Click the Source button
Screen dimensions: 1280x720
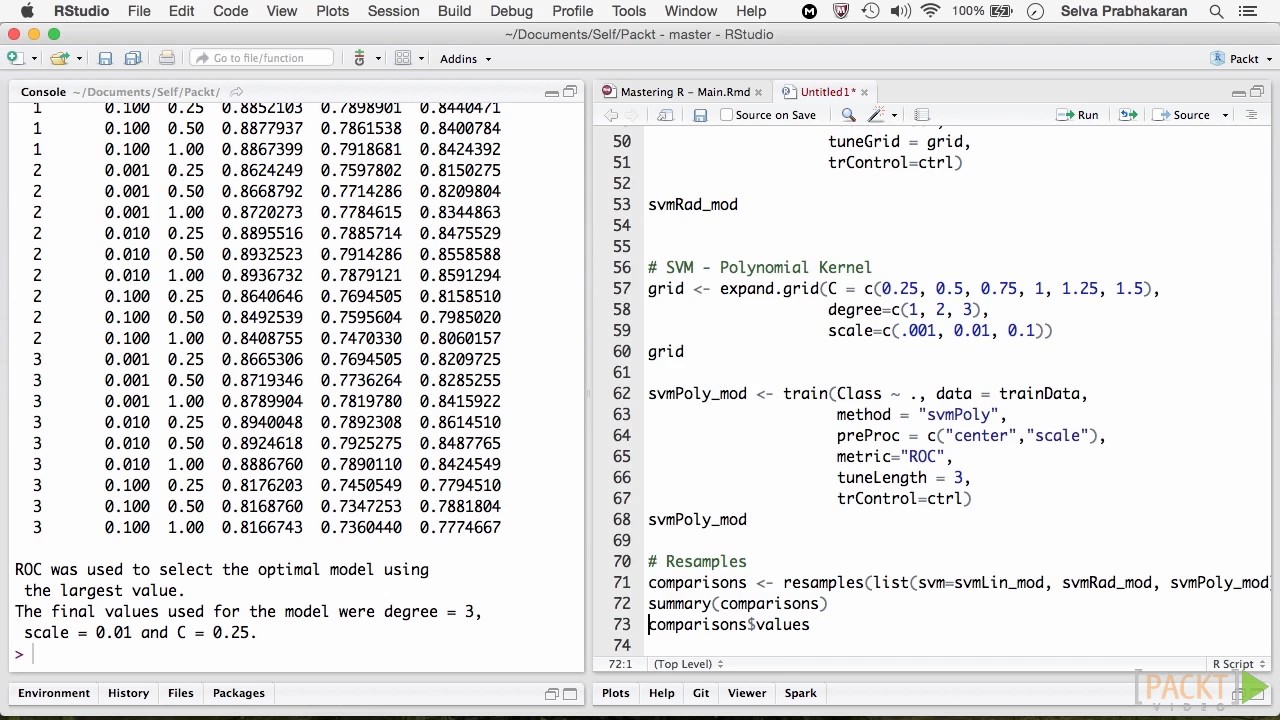point(1183,115)
